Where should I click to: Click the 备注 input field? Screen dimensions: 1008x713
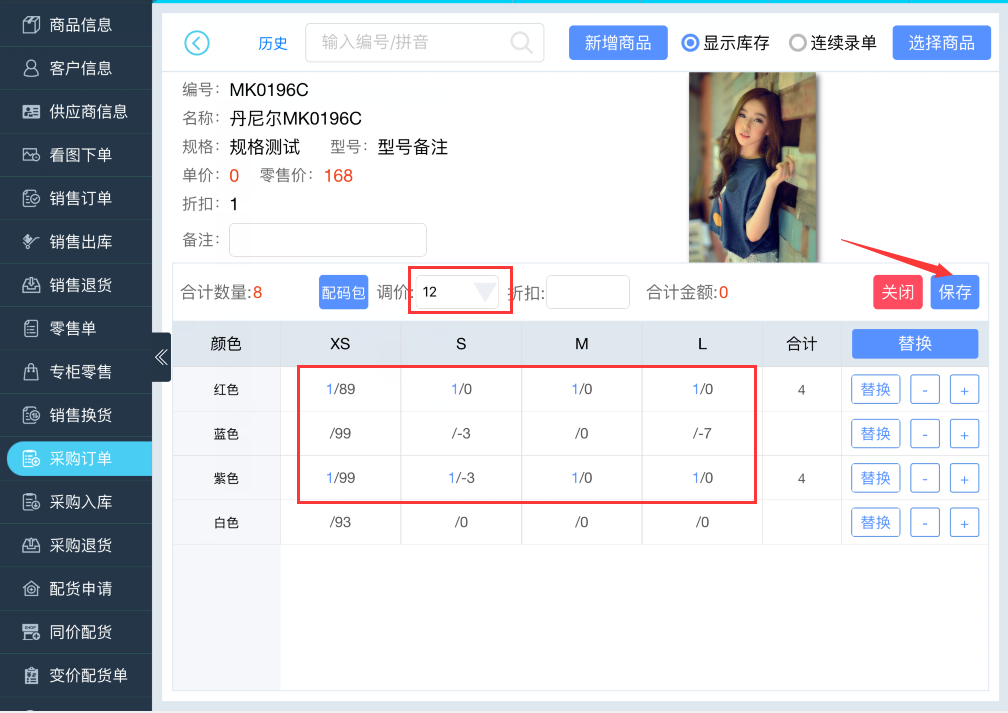click(x=328, y=240)
